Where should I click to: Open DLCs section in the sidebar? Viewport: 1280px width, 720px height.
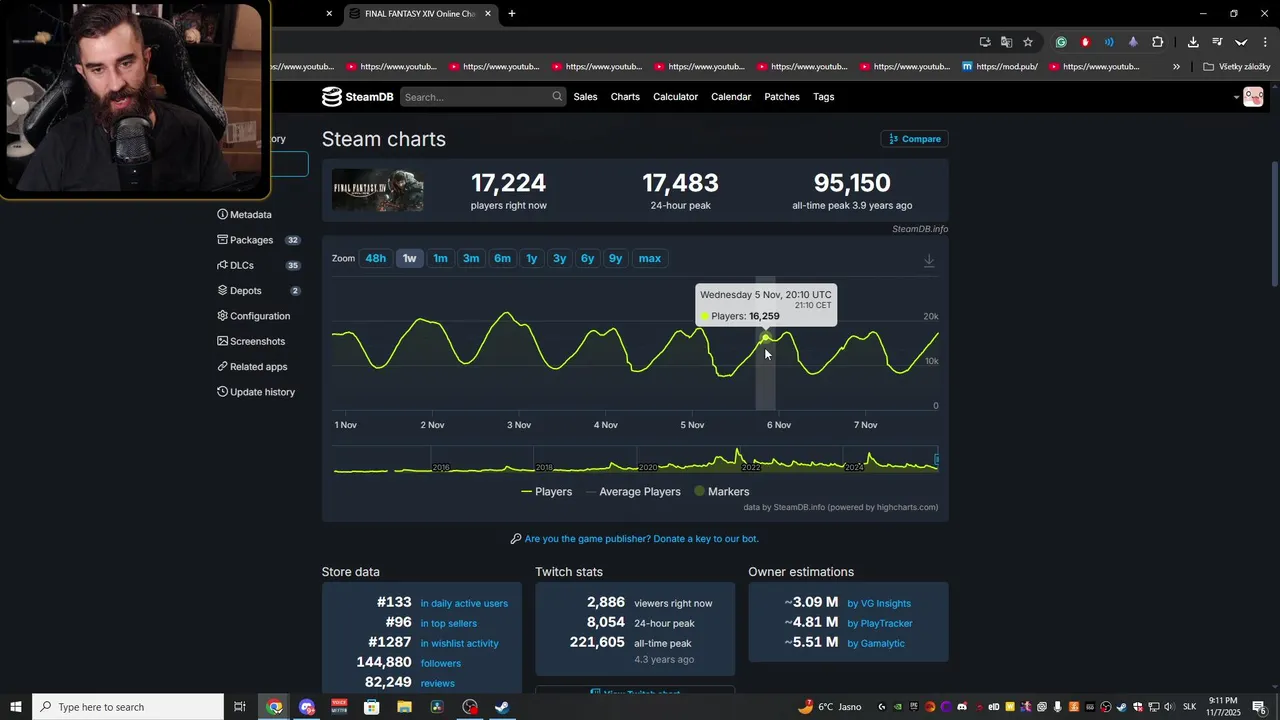tap(259, 266)
